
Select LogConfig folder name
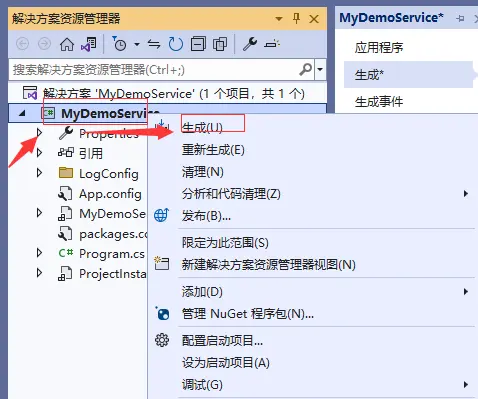click(x=109, y=174)
